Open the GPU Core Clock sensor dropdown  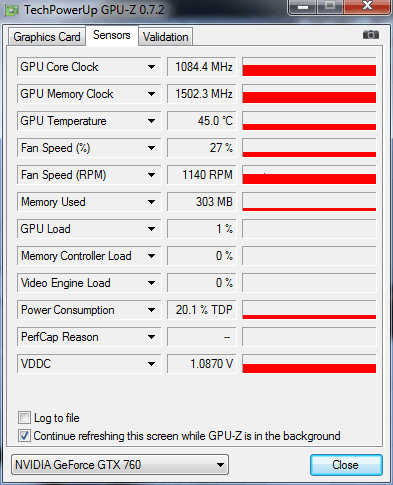(151, 67)
